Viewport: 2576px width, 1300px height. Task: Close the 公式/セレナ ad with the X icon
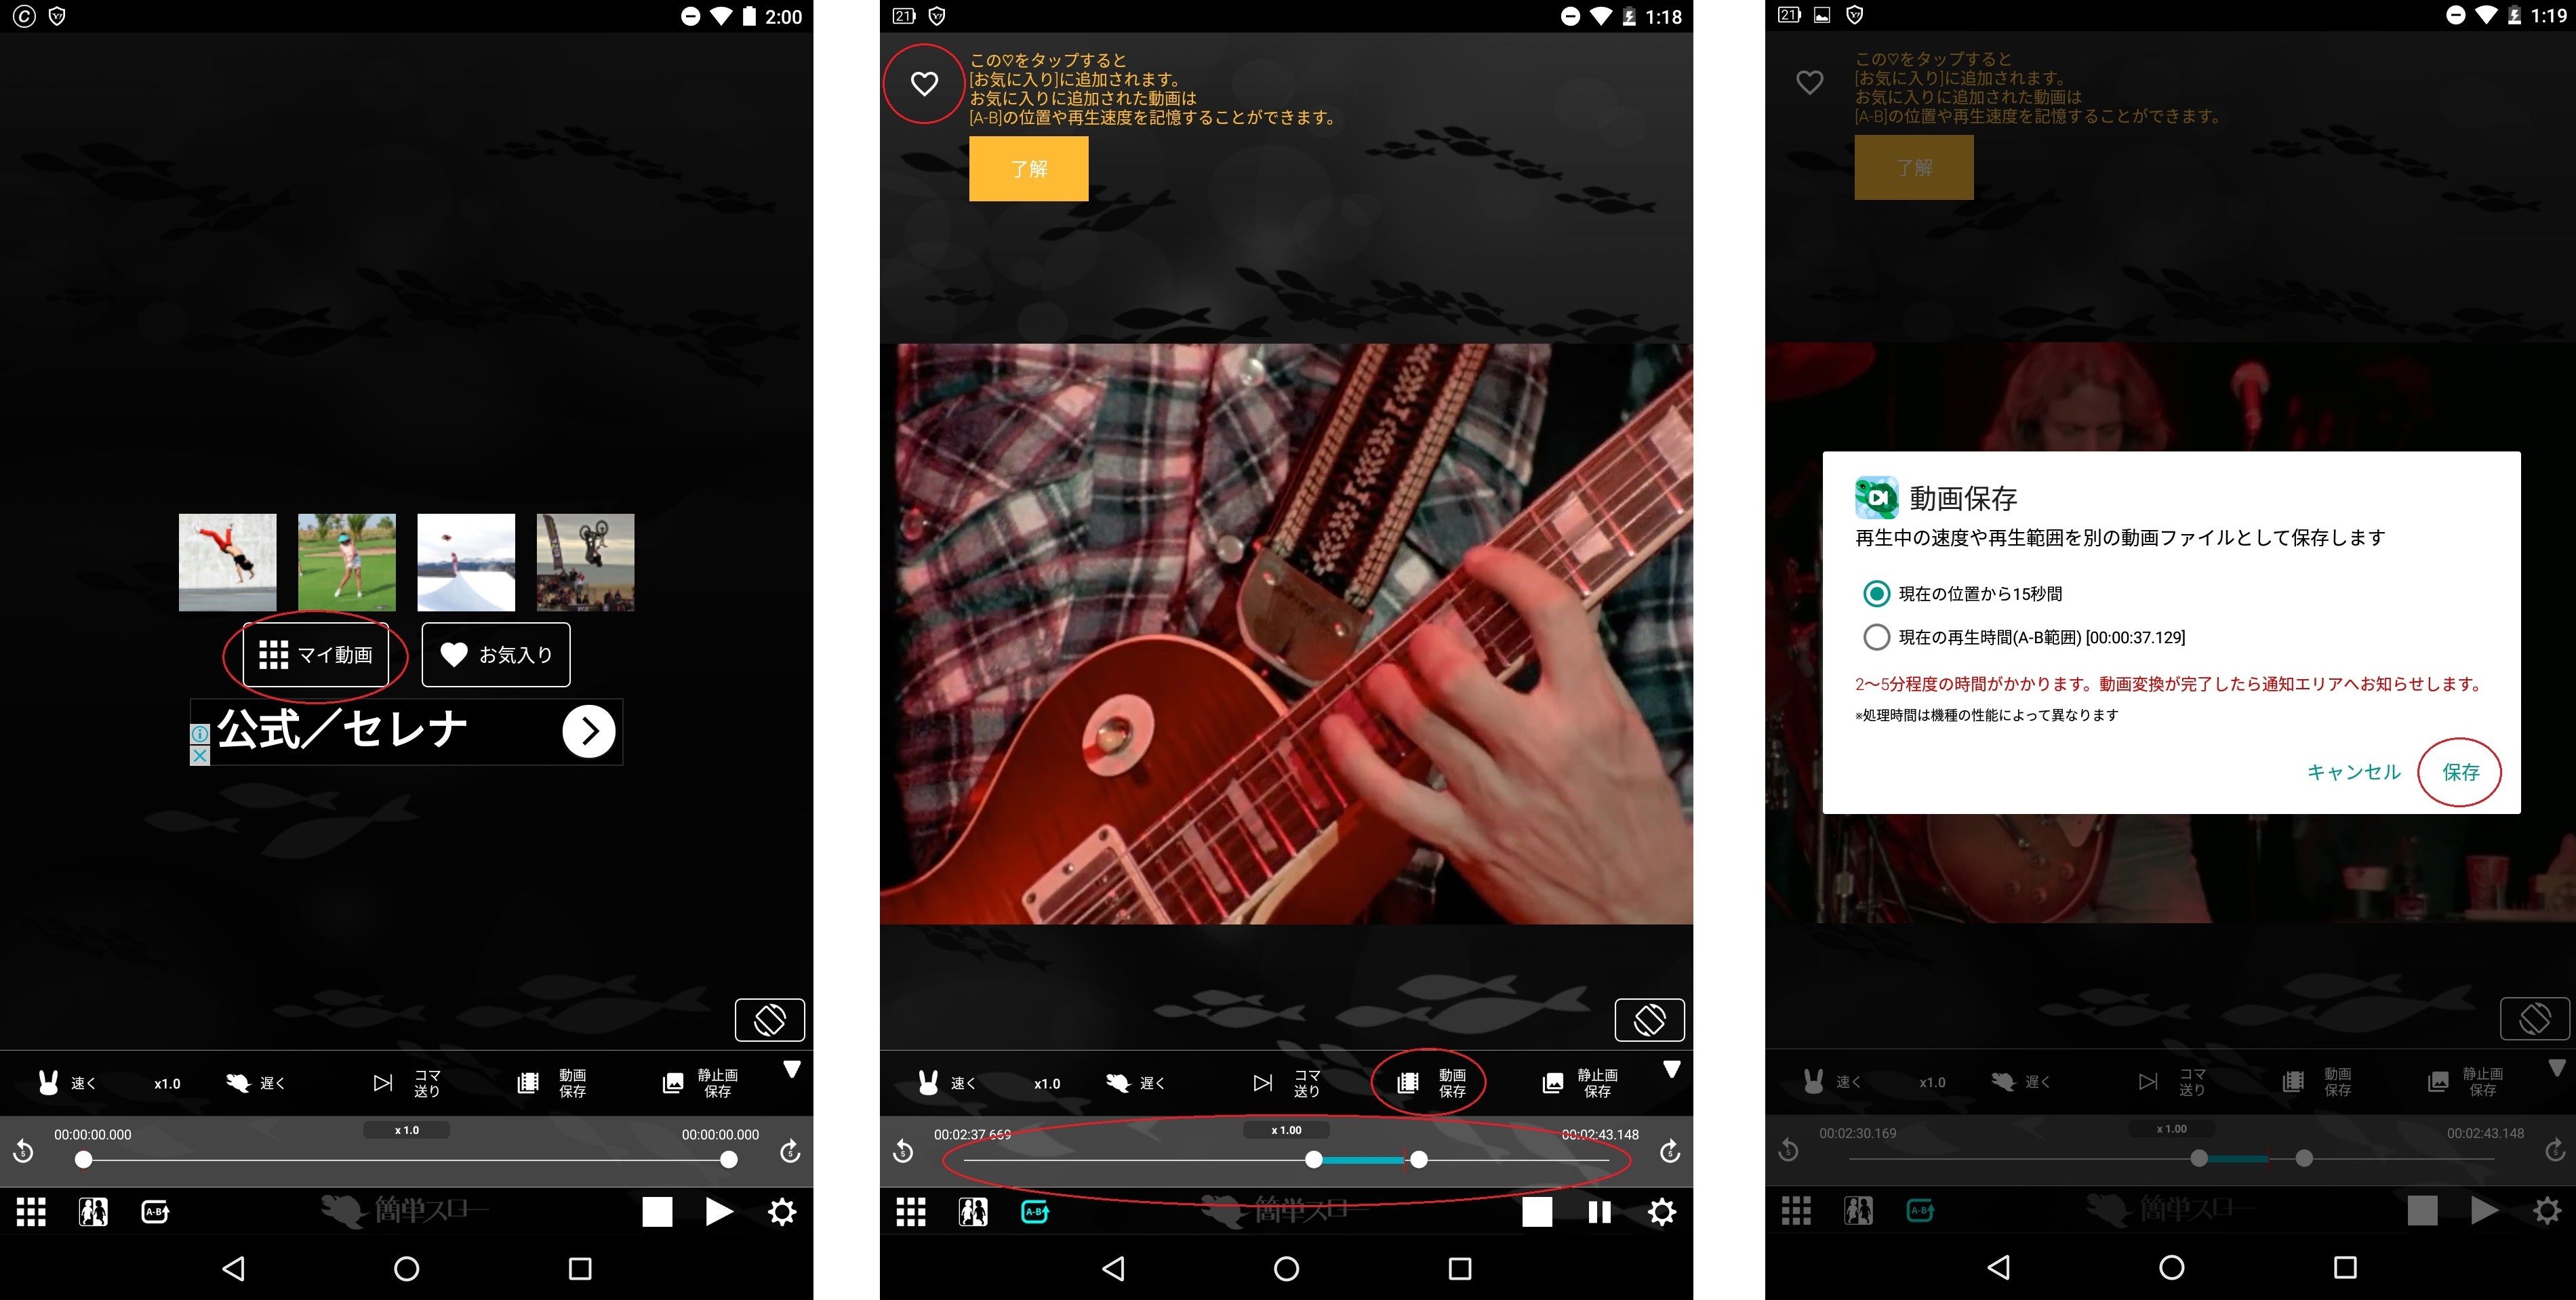coord(200,756)
